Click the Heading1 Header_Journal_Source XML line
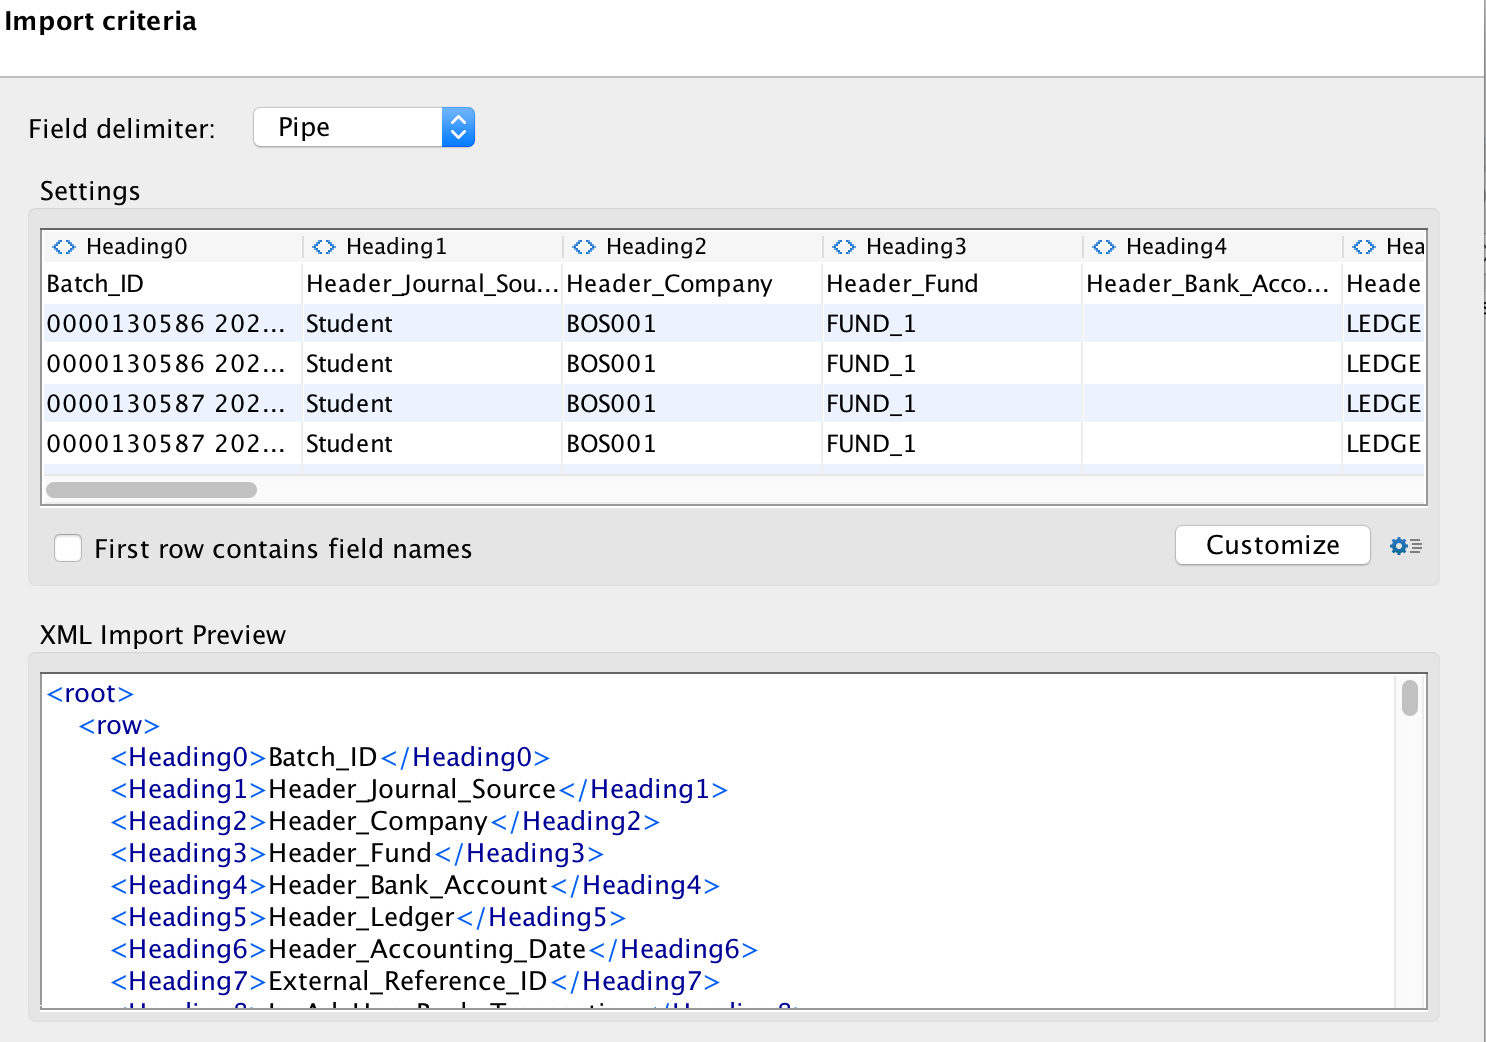This screenshot has height=1042, width=1486. (419, 790)
